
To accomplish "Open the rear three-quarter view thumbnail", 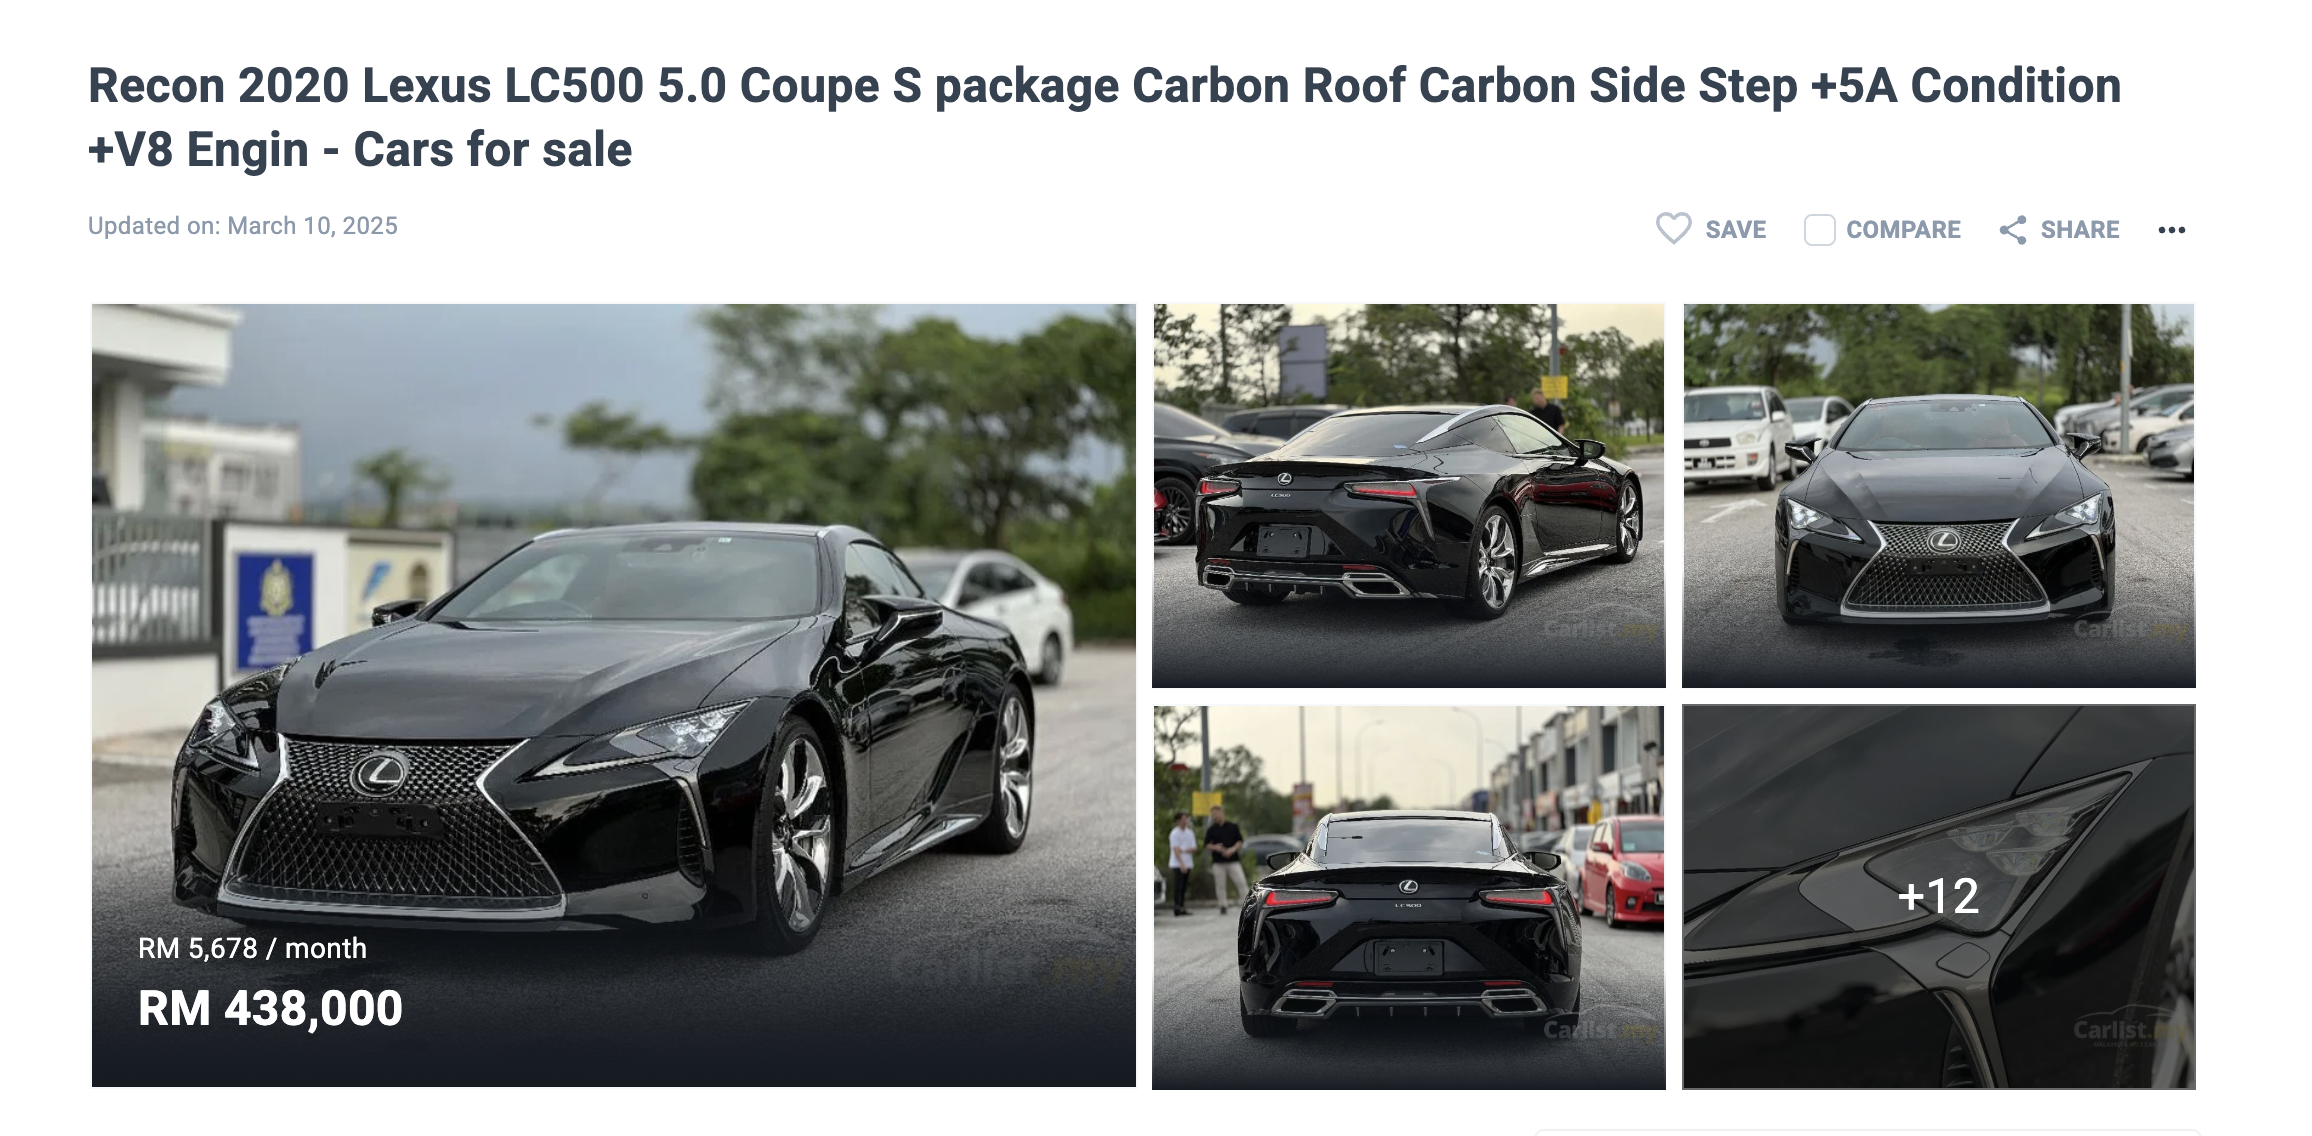I will pos(1409,496).
